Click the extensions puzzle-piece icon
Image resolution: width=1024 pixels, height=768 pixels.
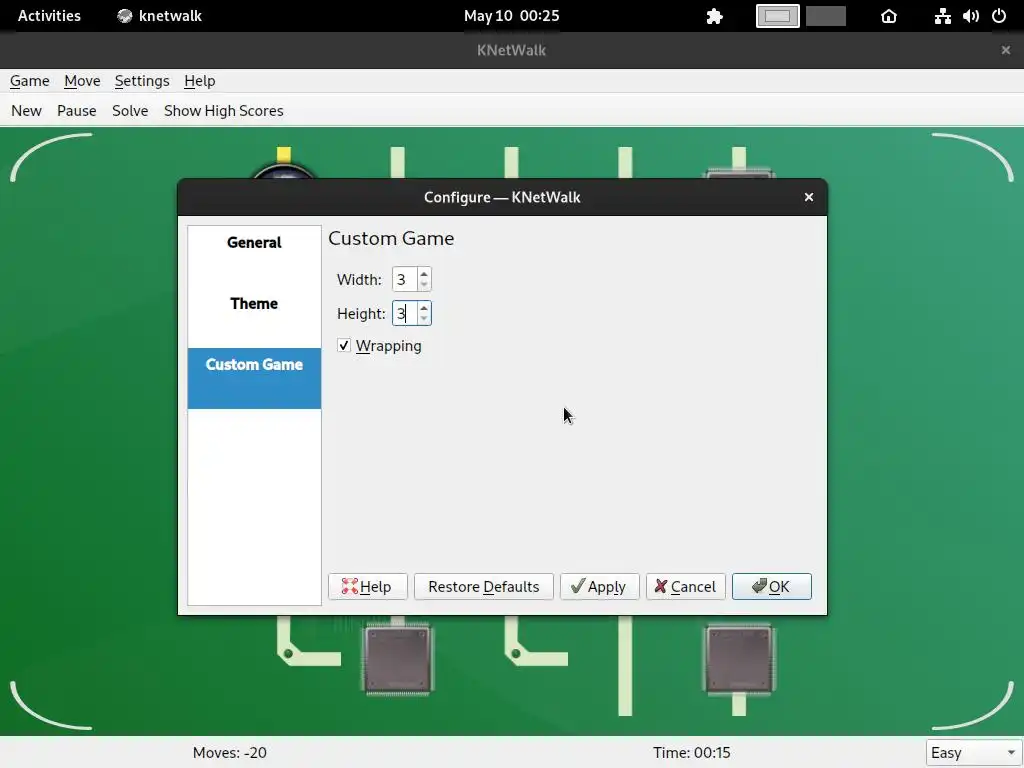[714, 16]
